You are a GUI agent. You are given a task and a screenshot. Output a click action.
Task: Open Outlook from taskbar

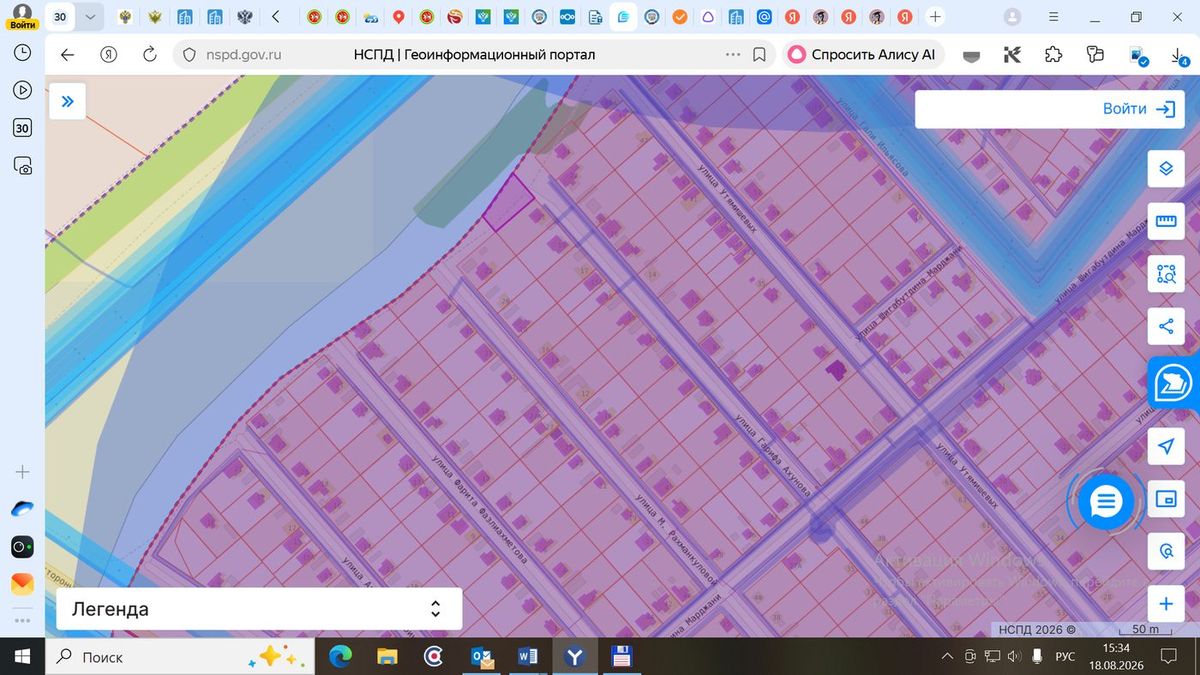(x=482, y=656)
